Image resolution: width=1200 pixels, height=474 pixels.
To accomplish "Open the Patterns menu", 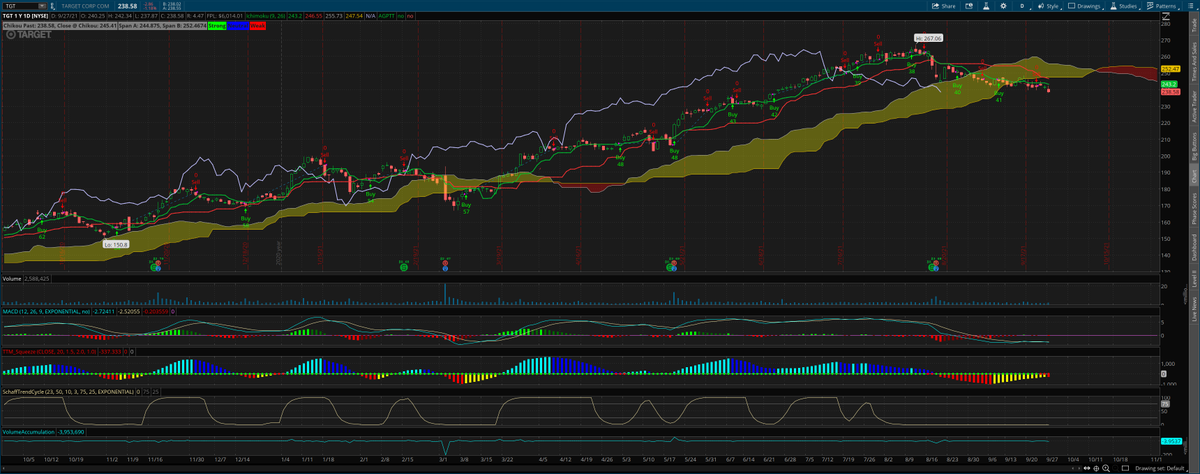I will click(1162, 6).
